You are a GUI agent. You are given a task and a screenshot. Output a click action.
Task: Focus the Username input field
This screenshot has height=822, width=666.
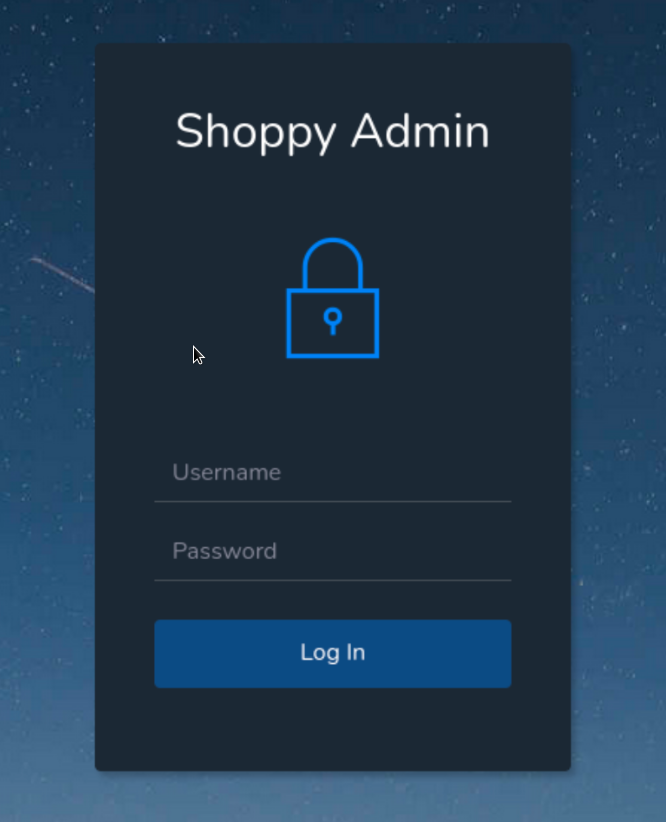(332, 472)
